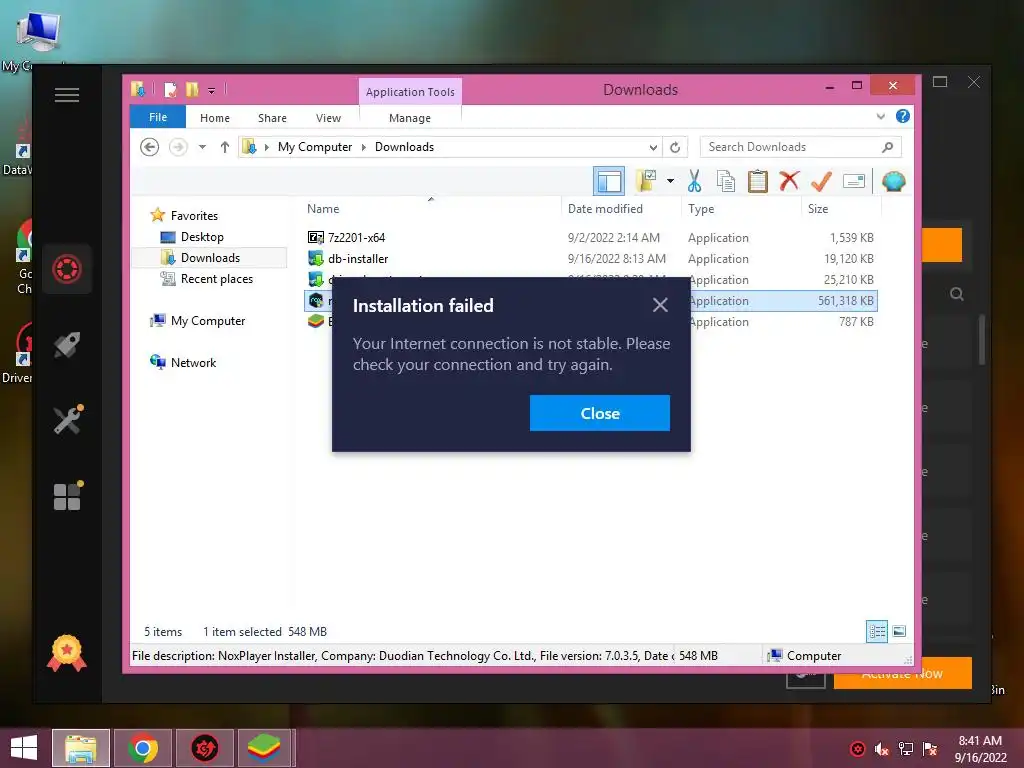This screenshot has width=1024, height=768.
Task: Switch to the Share ribbon tab
Action: 272,118
